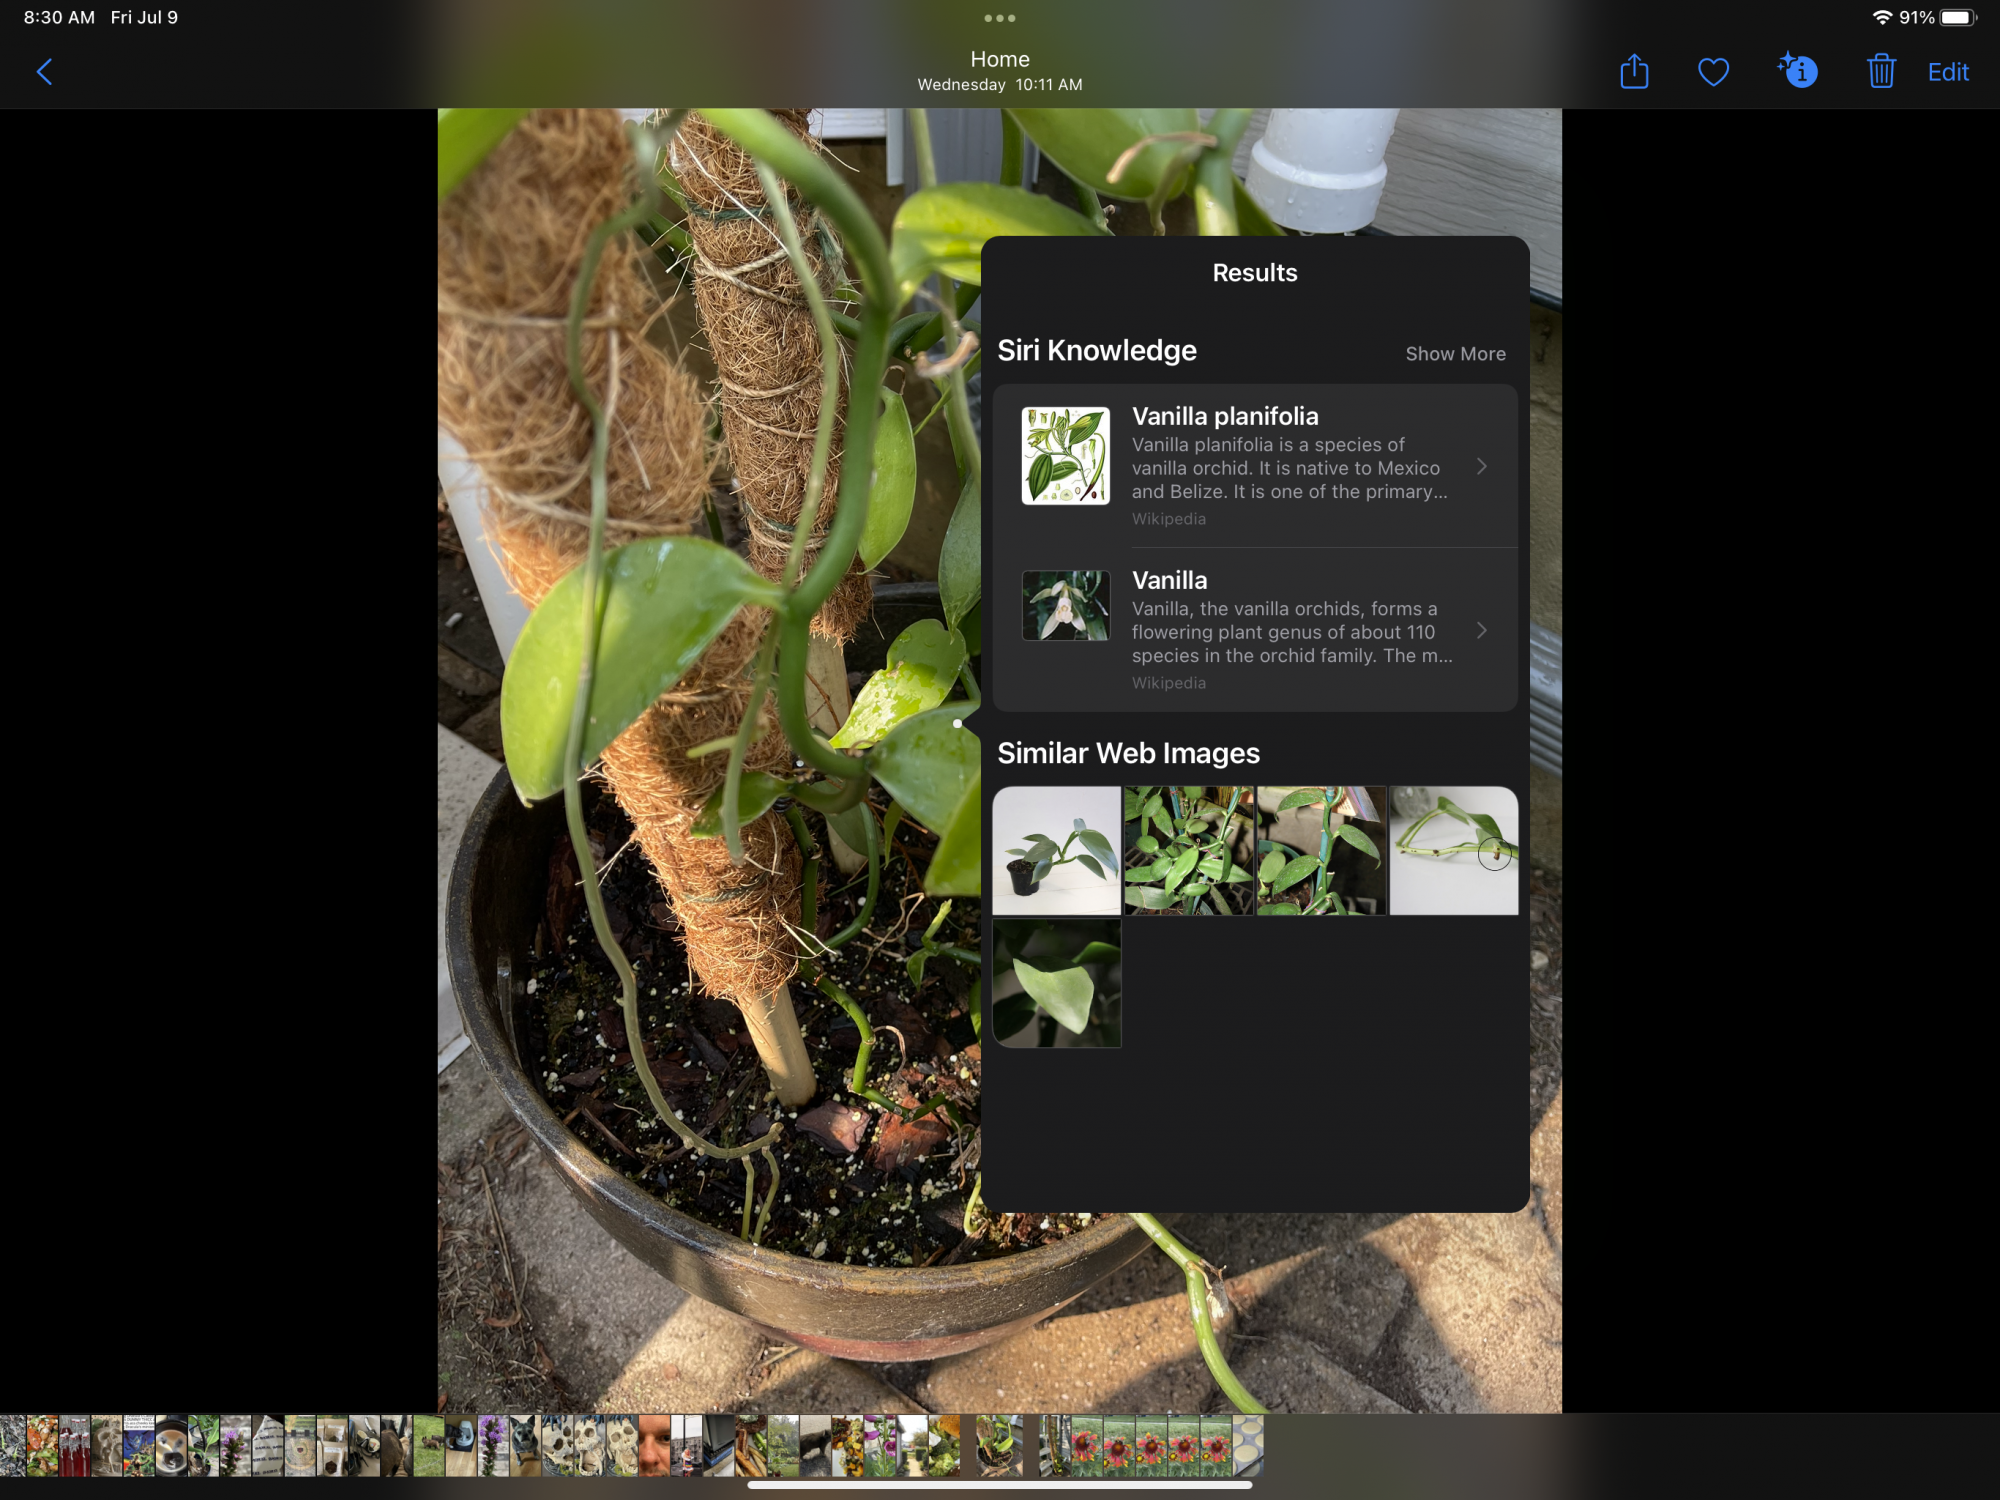This screenshot has height=1500, width=2000.
Task: Delete photo with trash icon
Action: 1881,72
